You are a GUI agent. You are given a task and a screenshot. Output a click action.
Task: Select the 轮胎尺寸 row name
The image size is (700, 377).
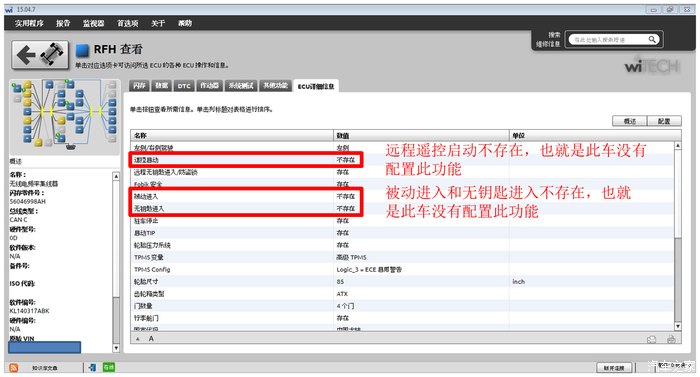pos(146,281)
